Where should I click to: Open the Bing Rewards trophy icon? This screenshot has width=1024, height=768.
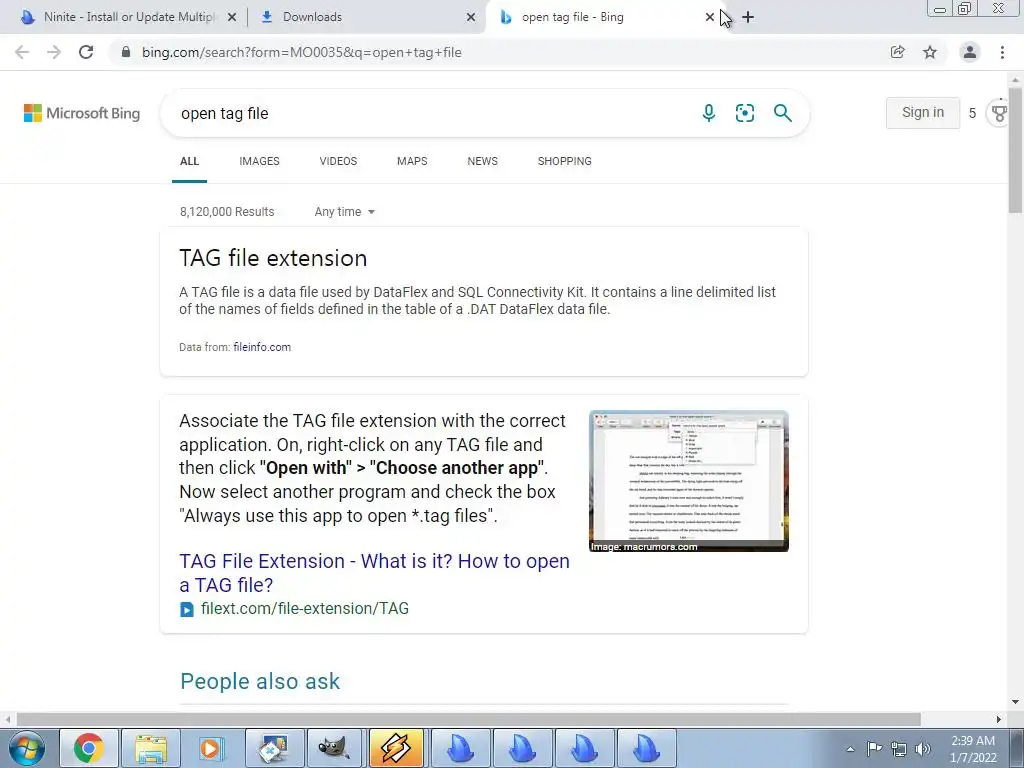[999, 113]
